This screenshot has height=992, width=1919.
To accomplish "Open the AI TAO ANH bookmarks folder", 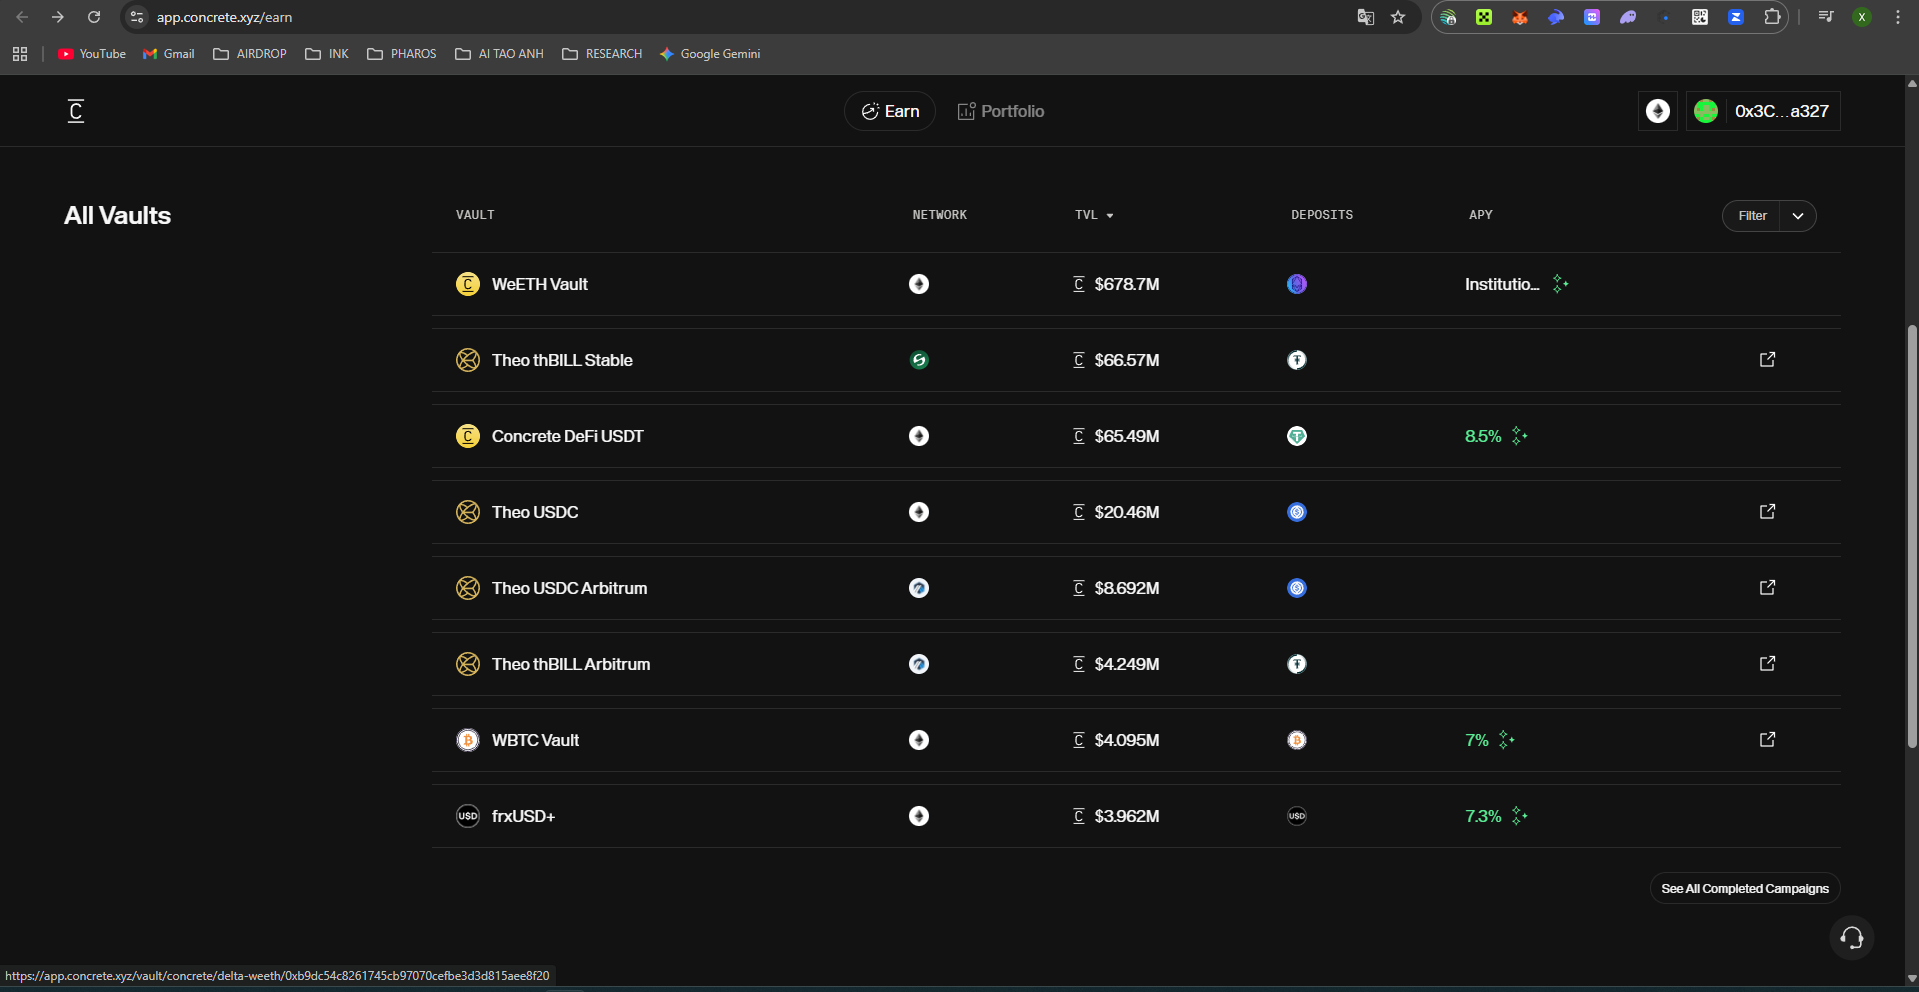I will pyautogui.click(x=499, y=54).
